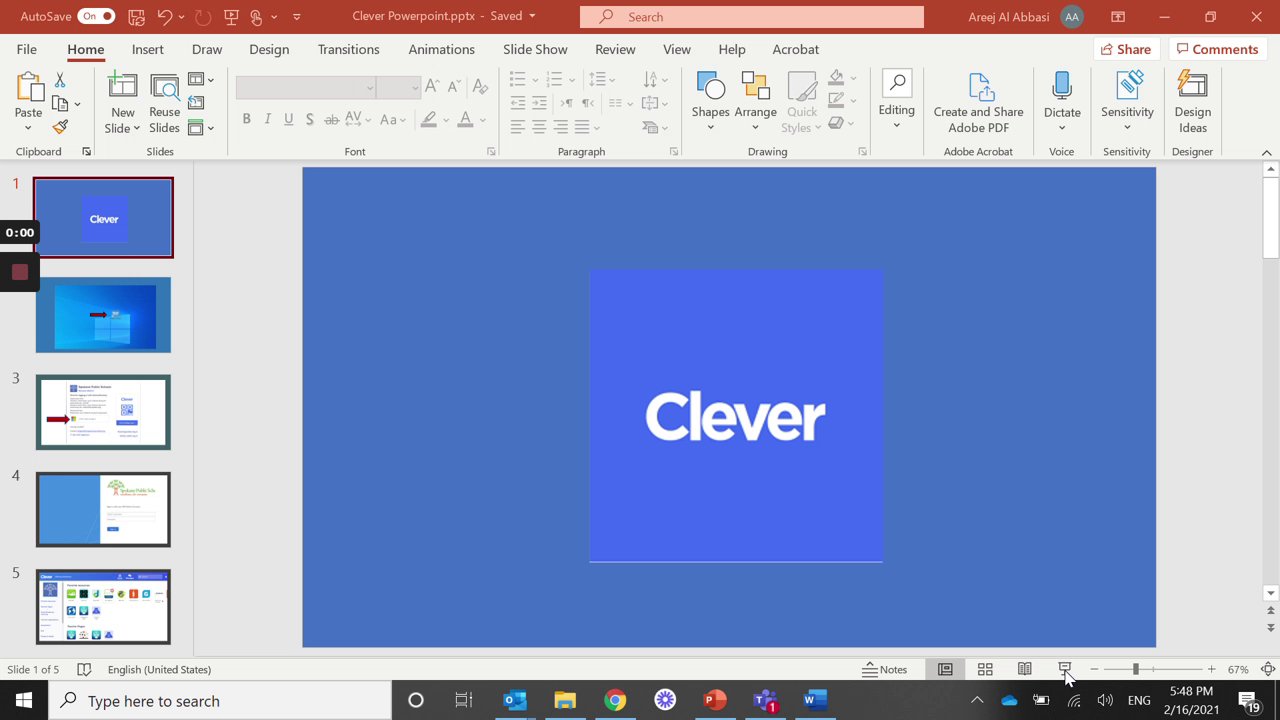Toggle Bold formatting
This screenshot has height=720, width=1280.
[246, 120]
